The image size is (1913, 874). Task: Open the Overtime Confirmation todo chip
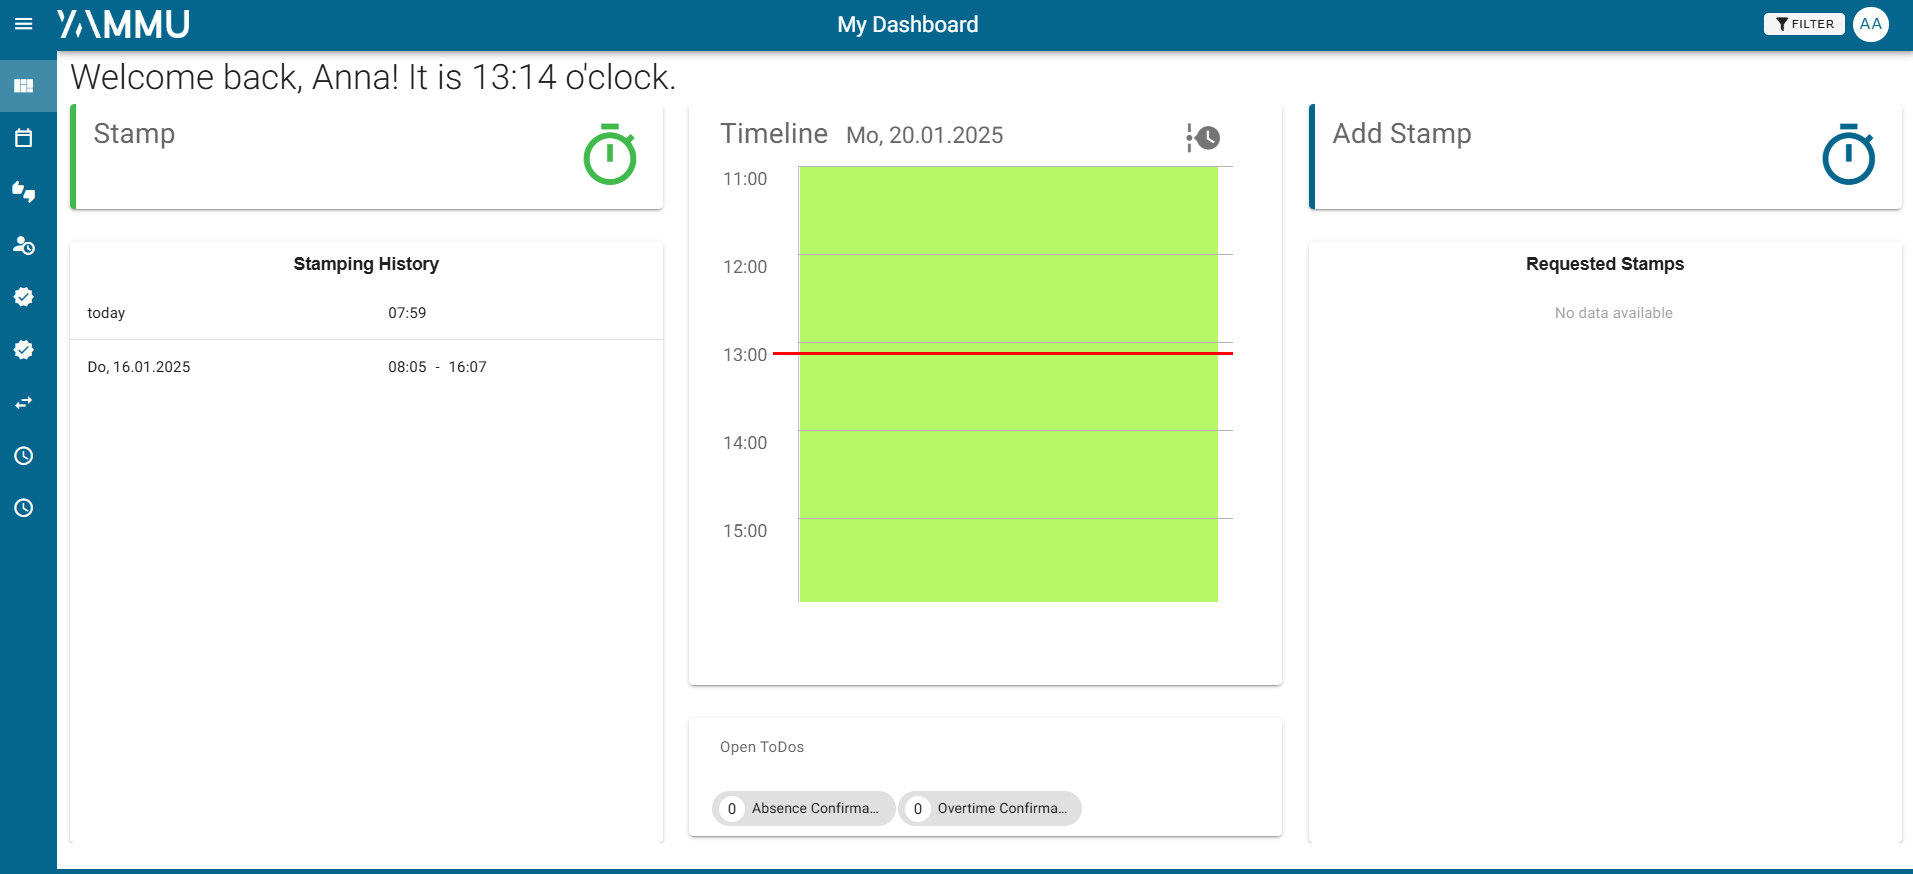coord(990,808)
